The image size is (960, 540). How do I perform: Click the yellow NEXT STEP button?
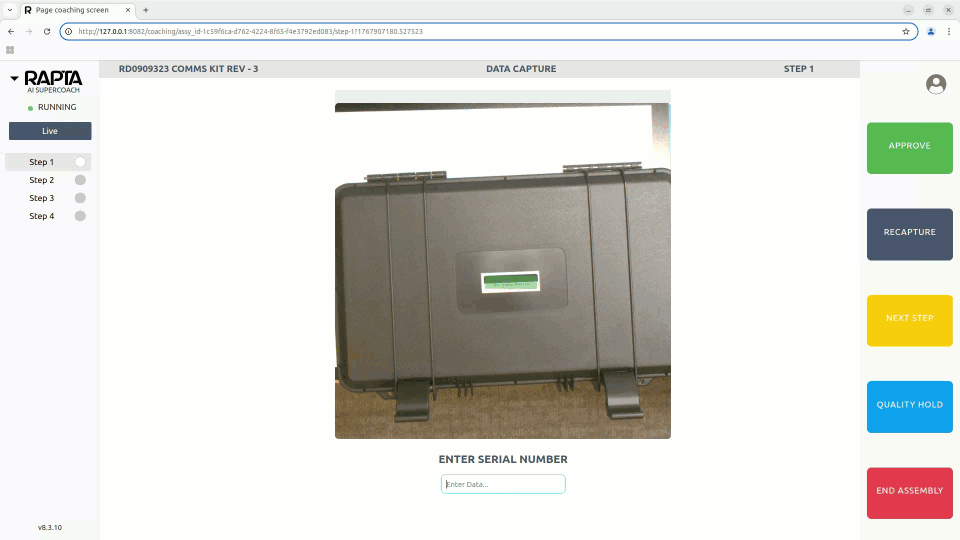(x=909, y=319)
